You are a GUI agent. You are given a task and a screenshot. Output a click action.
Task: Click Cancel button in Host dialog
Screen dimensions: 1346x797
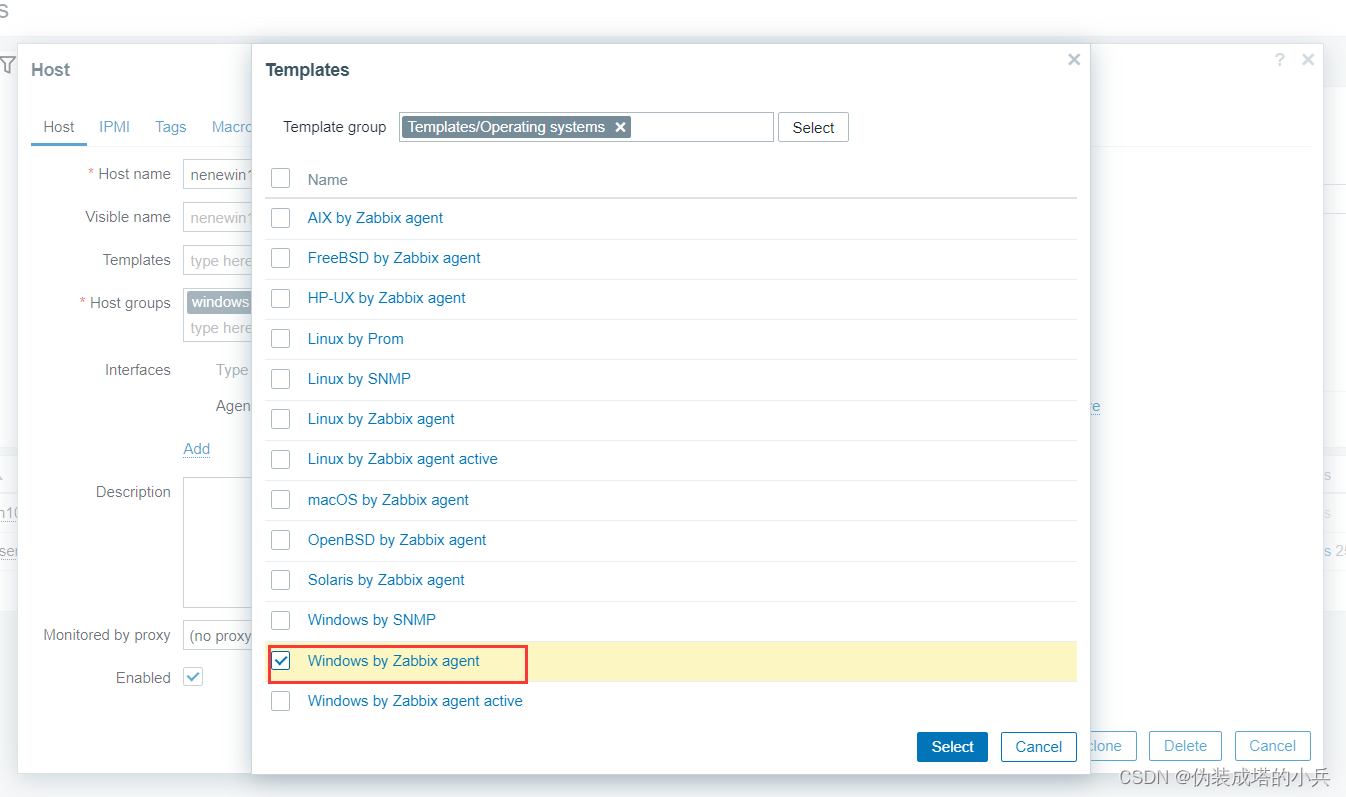(1272, 746)
